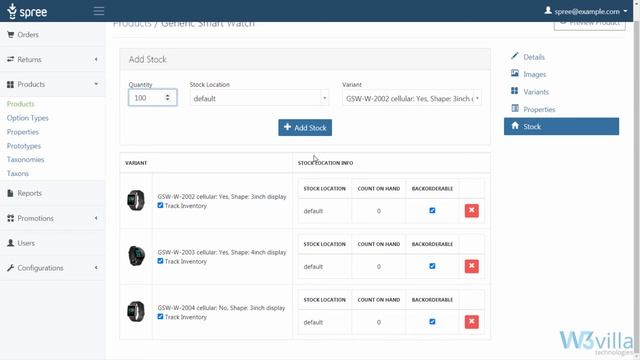This screenshot has width=640, height=360.
Task: Click the Users person icon
Action: tap(11, 243)
